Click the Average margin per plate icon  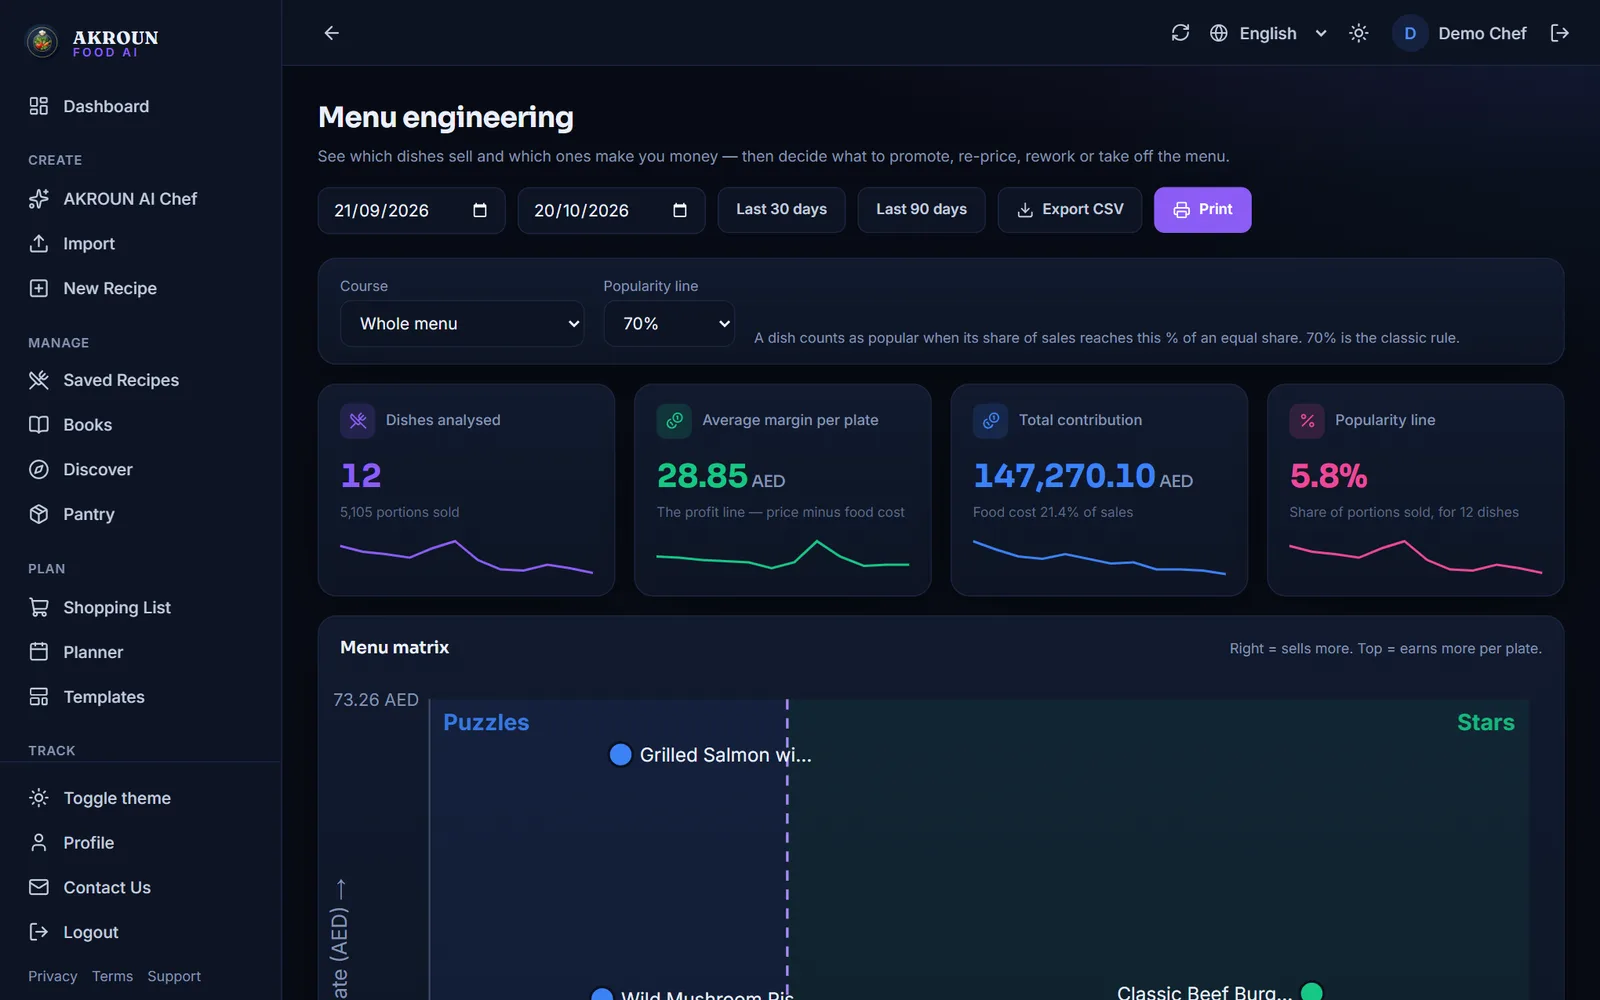click(674, 421)
